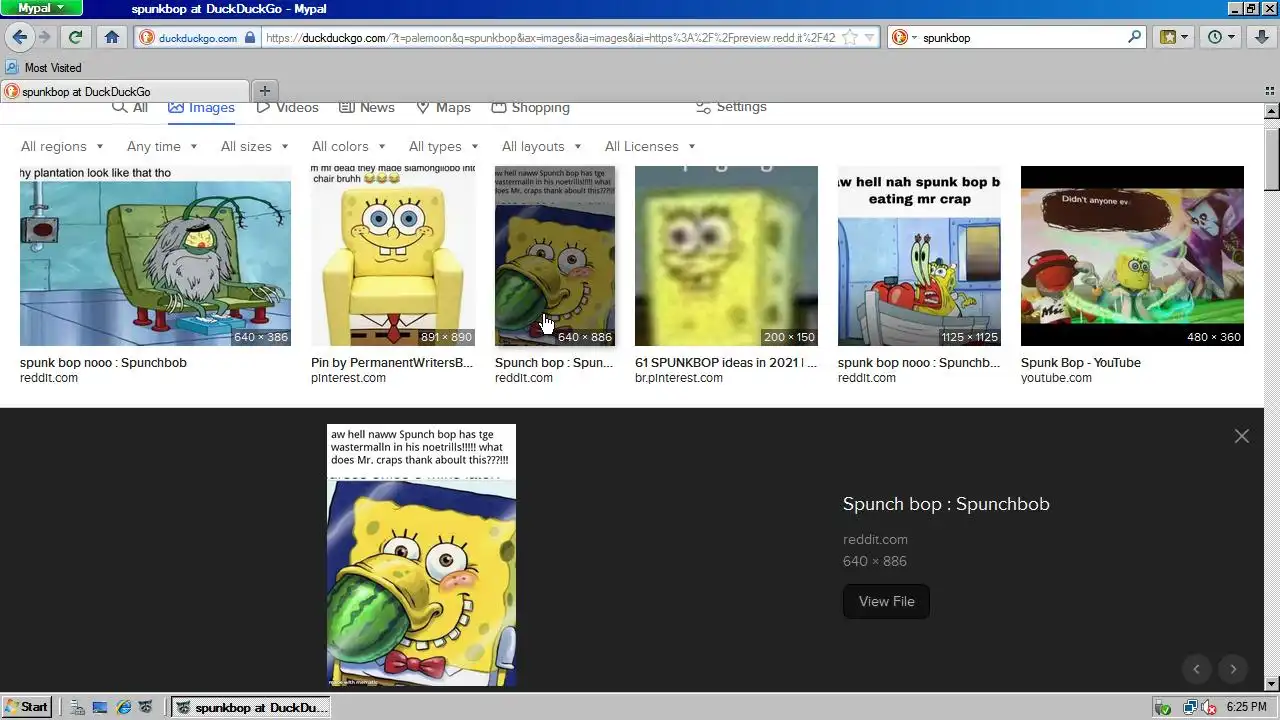This screenshot has height=720, width=1280.
Task: Go back with the Back arrow button
Action: 20,37
